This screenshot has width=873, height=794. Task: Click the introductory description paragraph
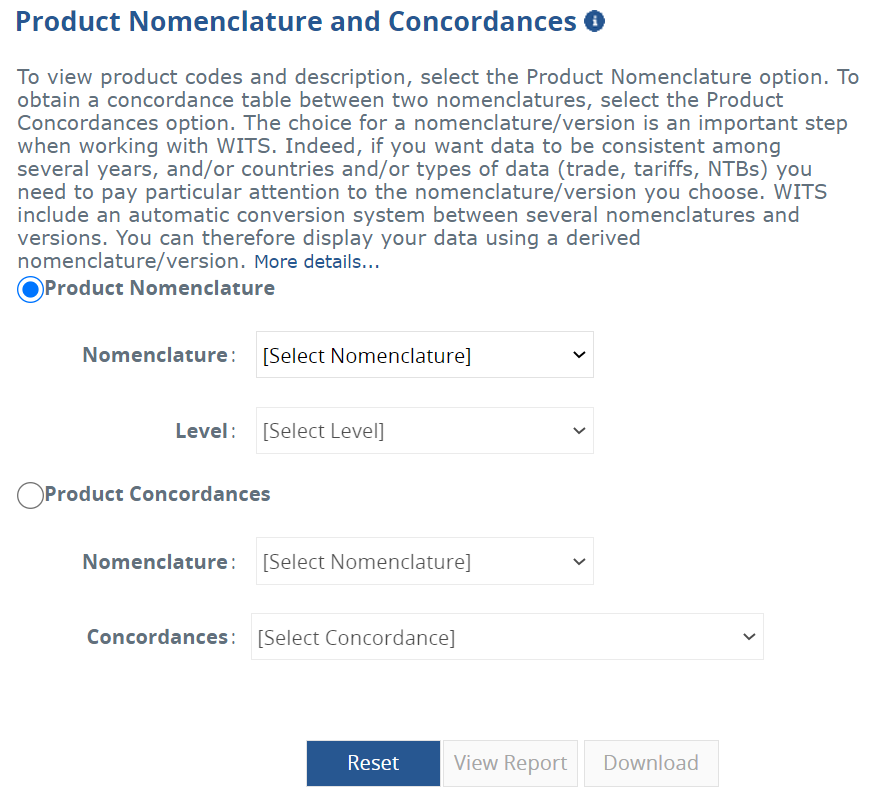(436, 169)
